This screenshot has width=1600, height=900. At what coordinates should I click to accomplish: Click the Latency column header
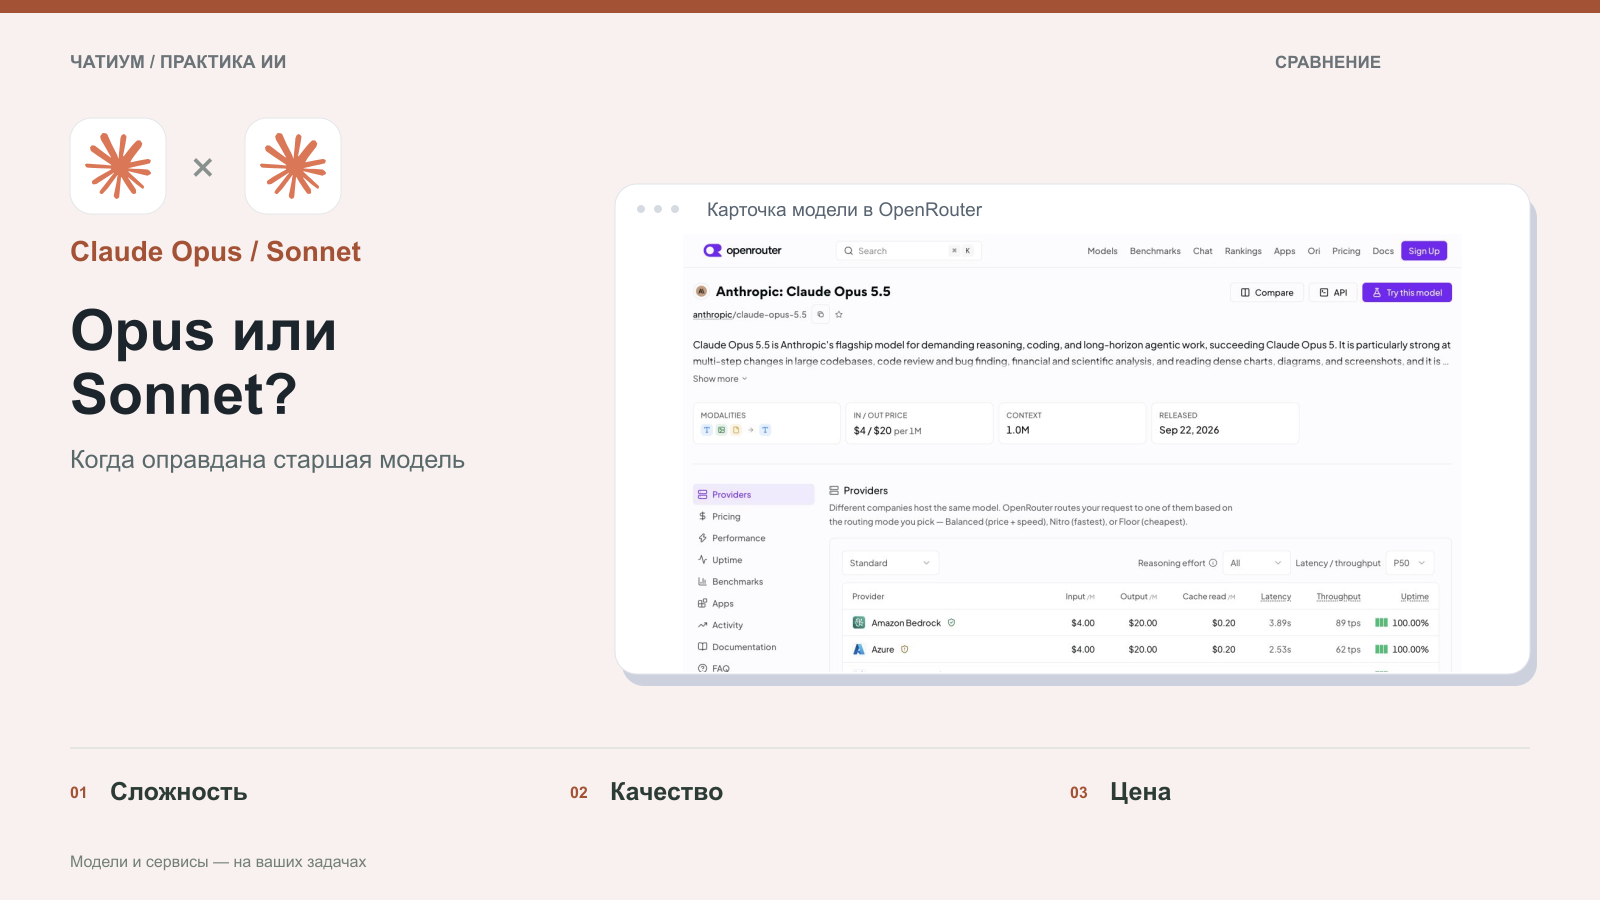[1276, 597]
